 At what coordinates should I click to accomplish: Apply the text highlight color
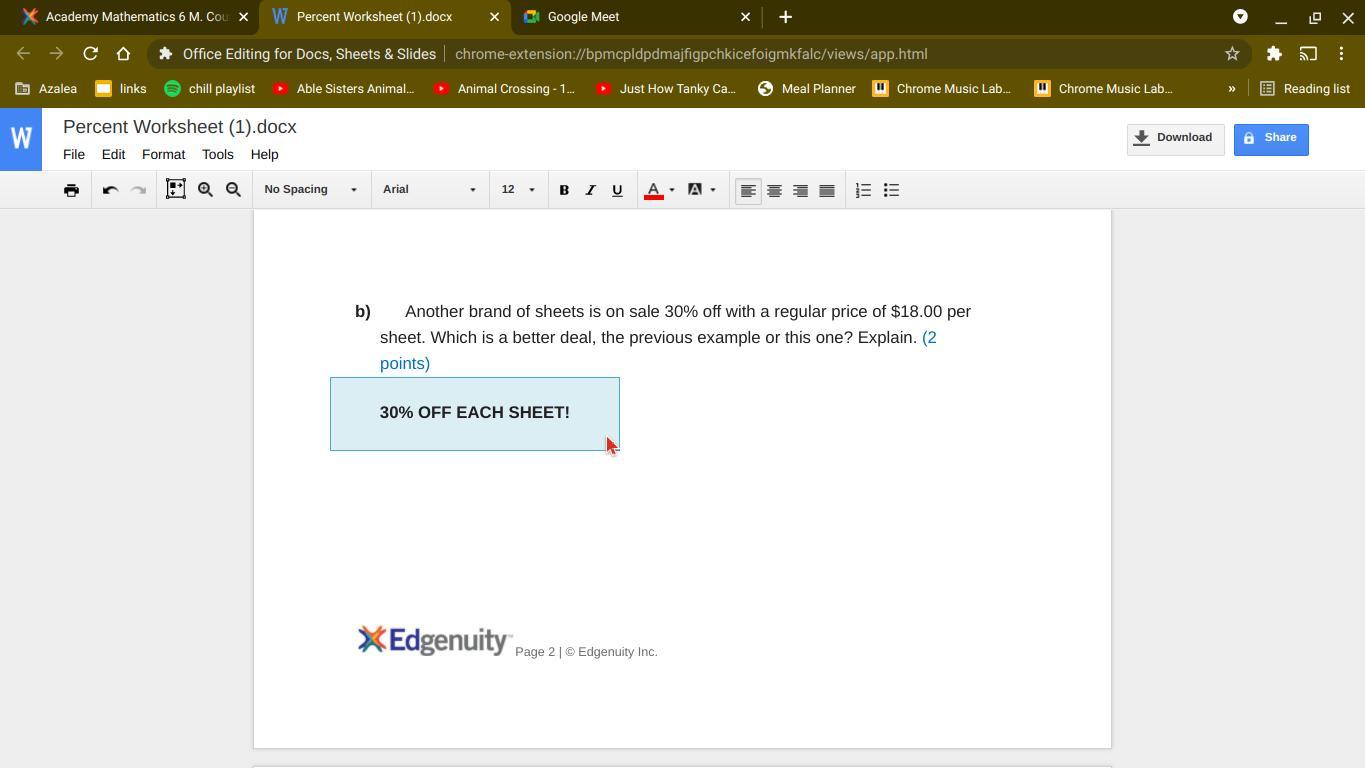[695, 190]
